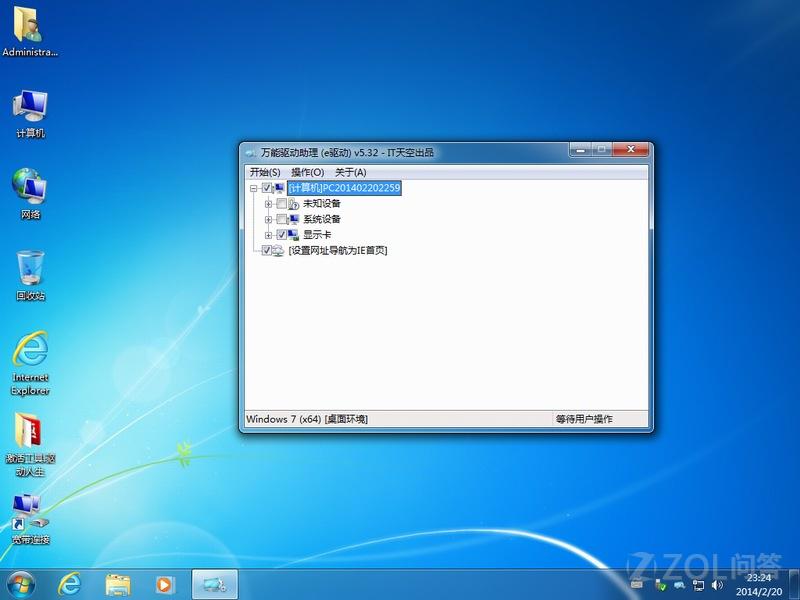Click the keyboard input method tray icon
The image size is (800, 600).
(x=637, y=584)
